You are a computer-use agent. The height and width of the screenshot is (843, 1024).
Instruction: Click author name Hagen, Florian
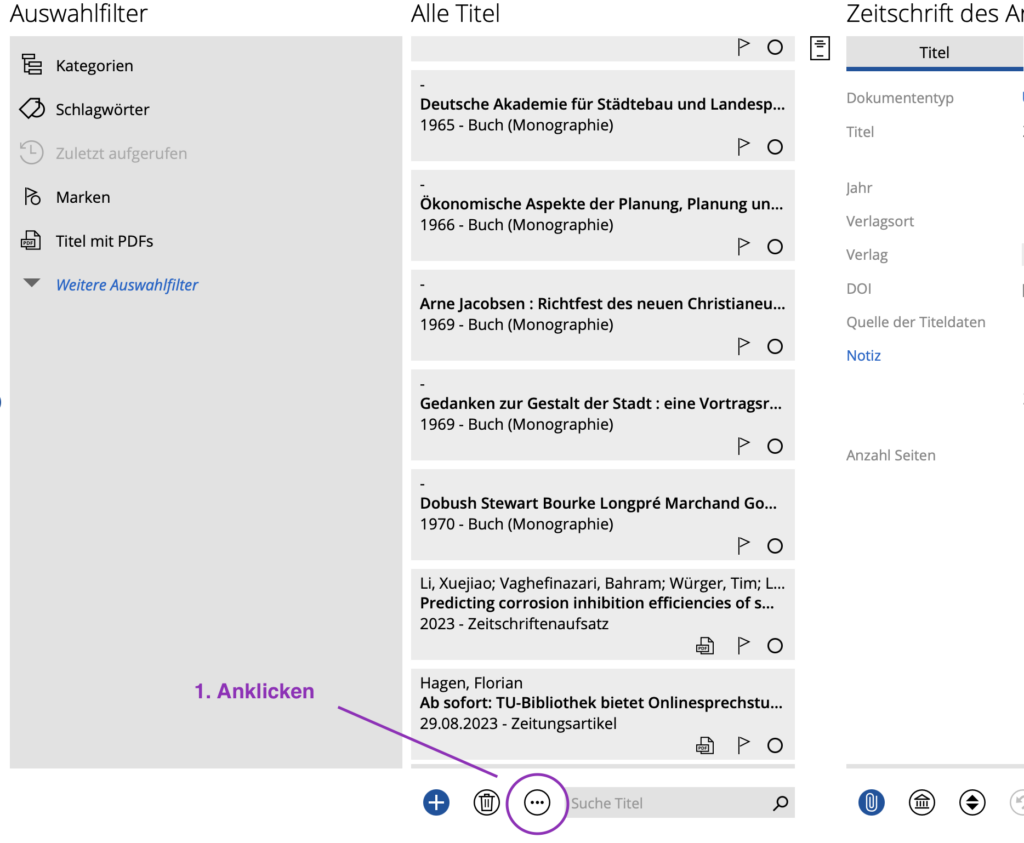click(471, 683)
